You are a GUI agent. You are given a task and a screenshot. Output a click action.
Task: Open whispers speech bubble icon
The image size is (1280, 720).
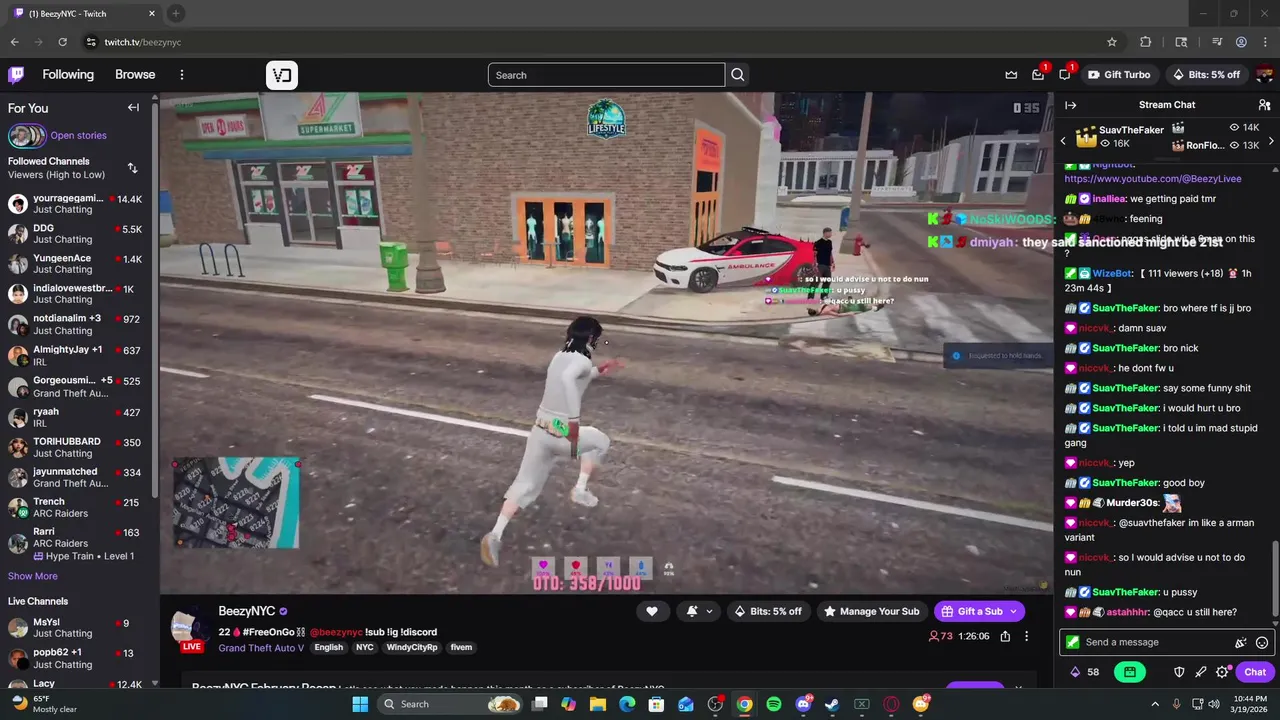click(1065, 75)
